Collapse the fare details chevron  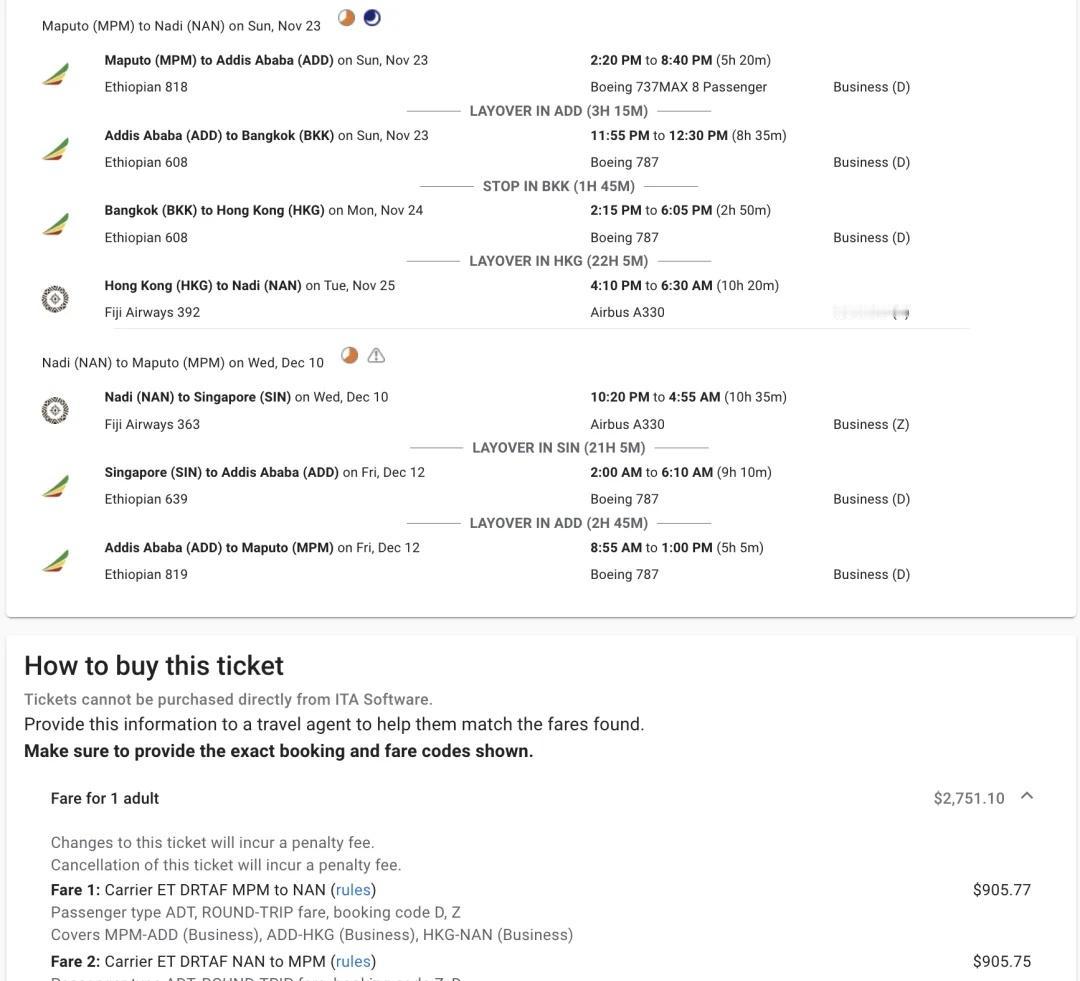[x=1027, y=796]
